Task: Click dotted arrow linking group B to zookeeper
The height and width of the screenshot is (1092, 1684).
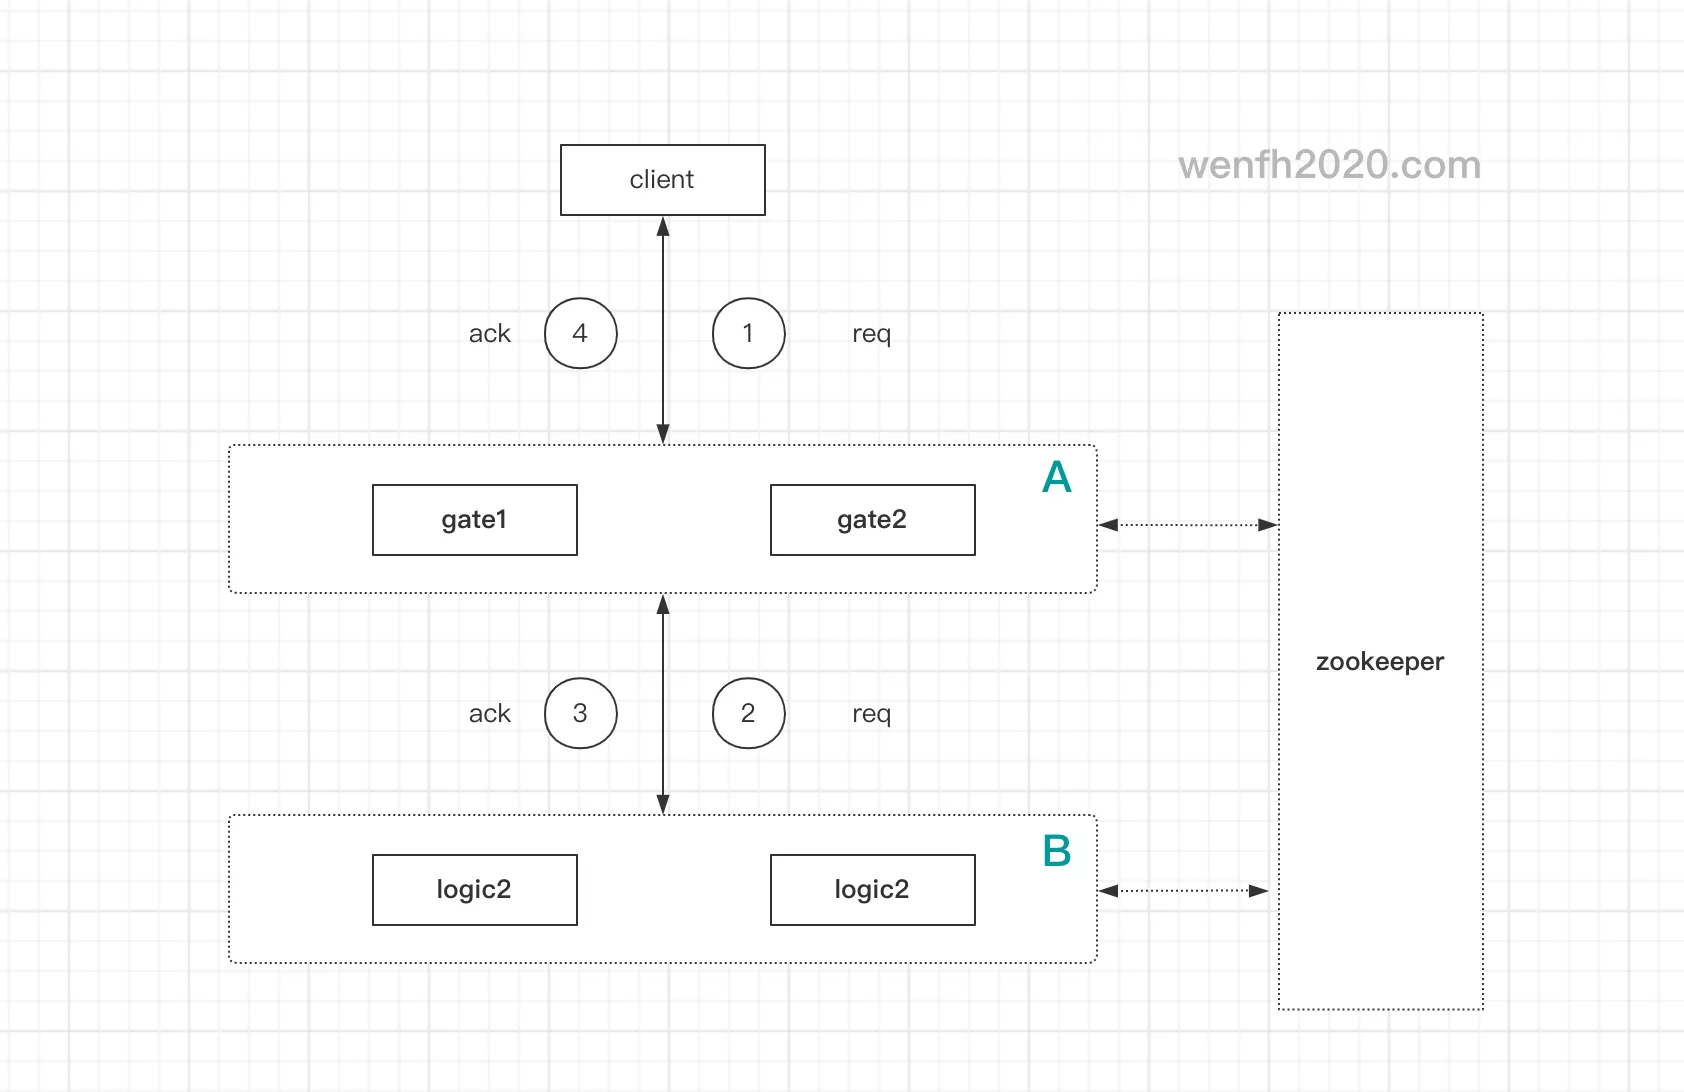Action: tap(1183, 891)
